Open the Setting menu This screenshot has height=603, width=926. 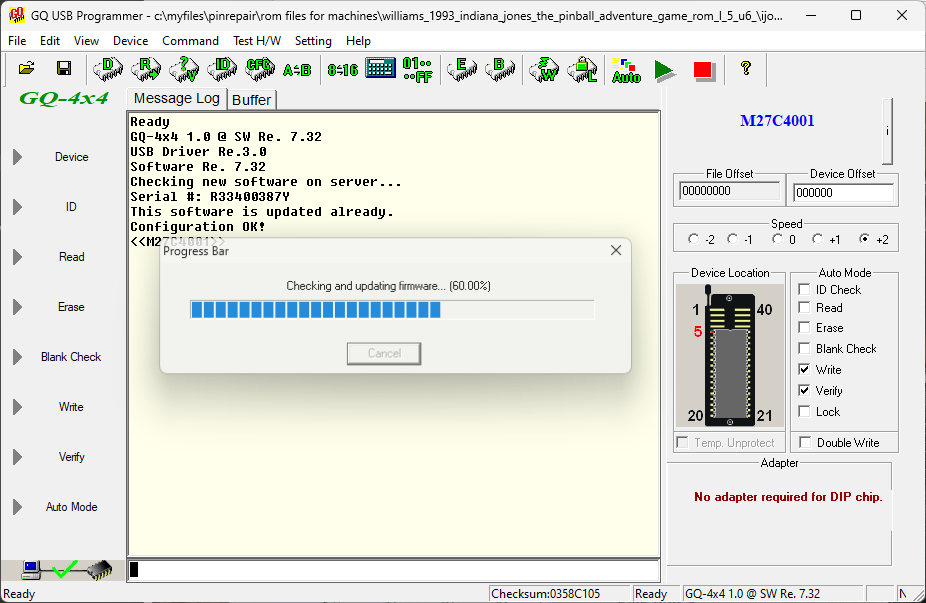click(x=313, y=41)
